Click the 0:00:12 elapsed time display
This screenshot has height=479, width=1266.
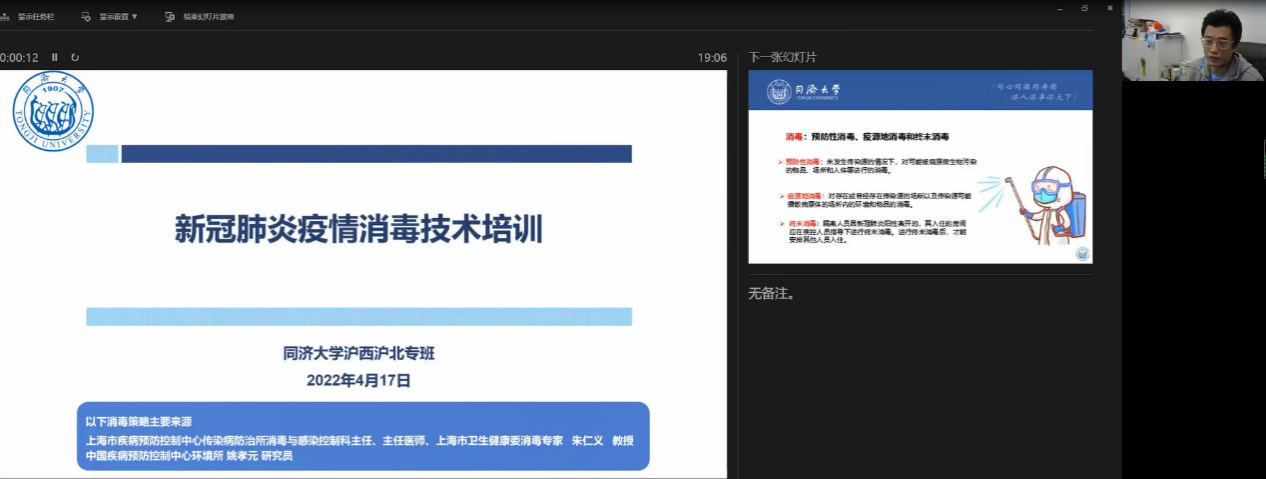(x=20, y=57)
